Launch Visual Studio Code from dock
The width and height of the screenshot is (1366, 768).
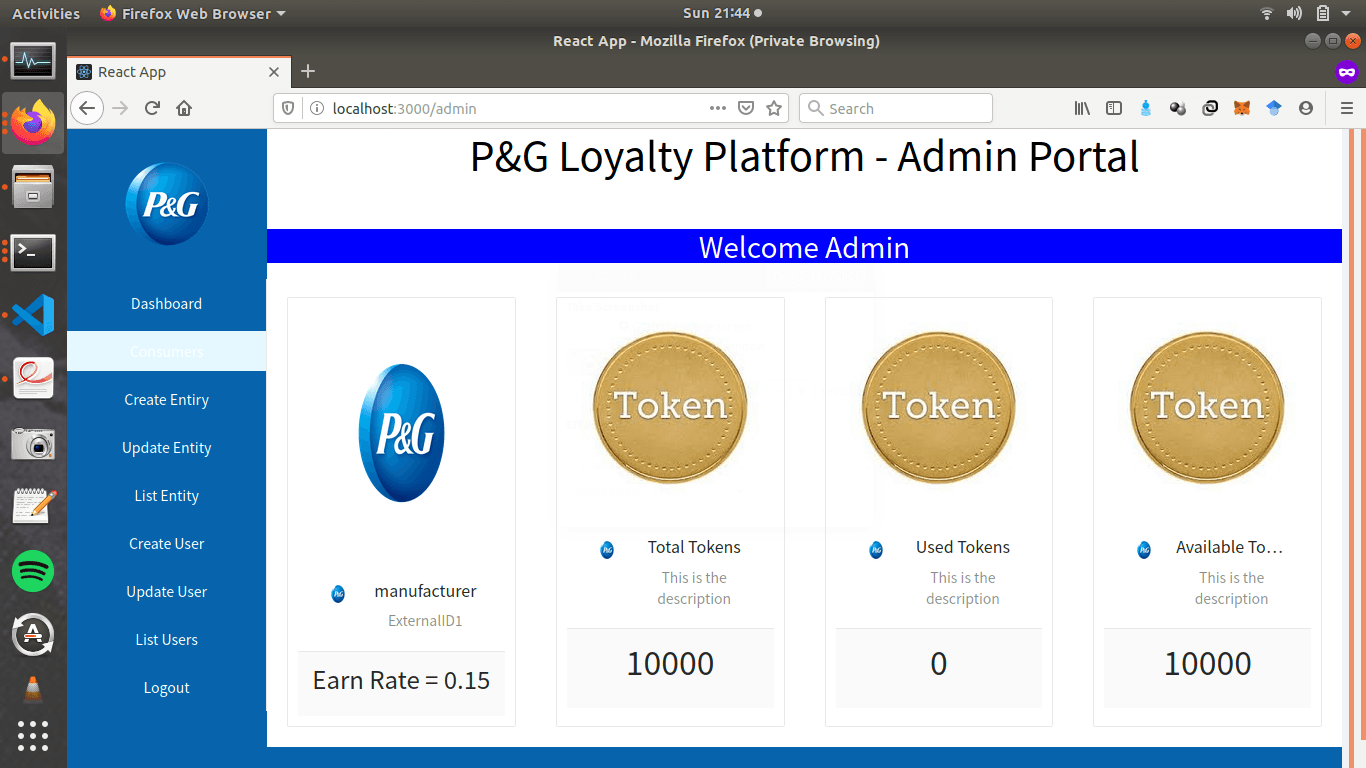[x=33, y=316]
